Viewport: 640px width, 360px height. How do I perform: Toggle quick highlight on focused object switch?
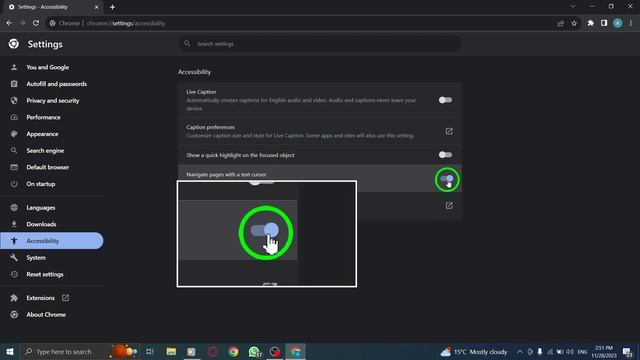445,155
